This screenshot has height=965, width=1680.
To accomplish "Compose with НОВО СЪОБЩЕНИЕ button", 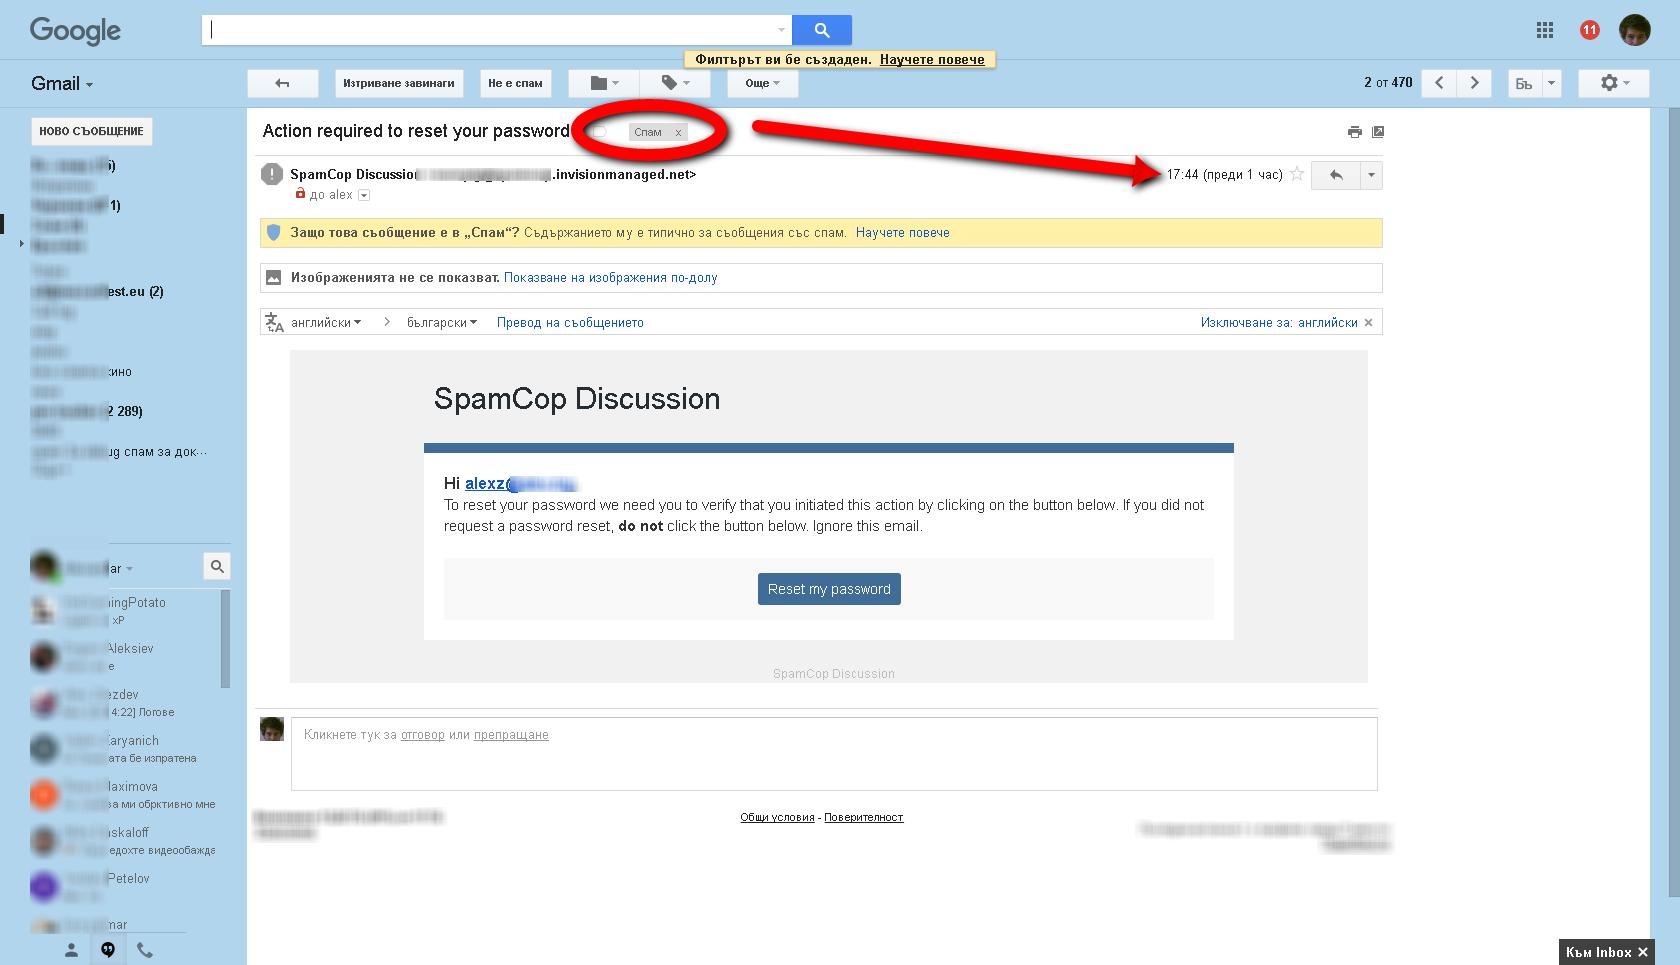I will (92, 131).
